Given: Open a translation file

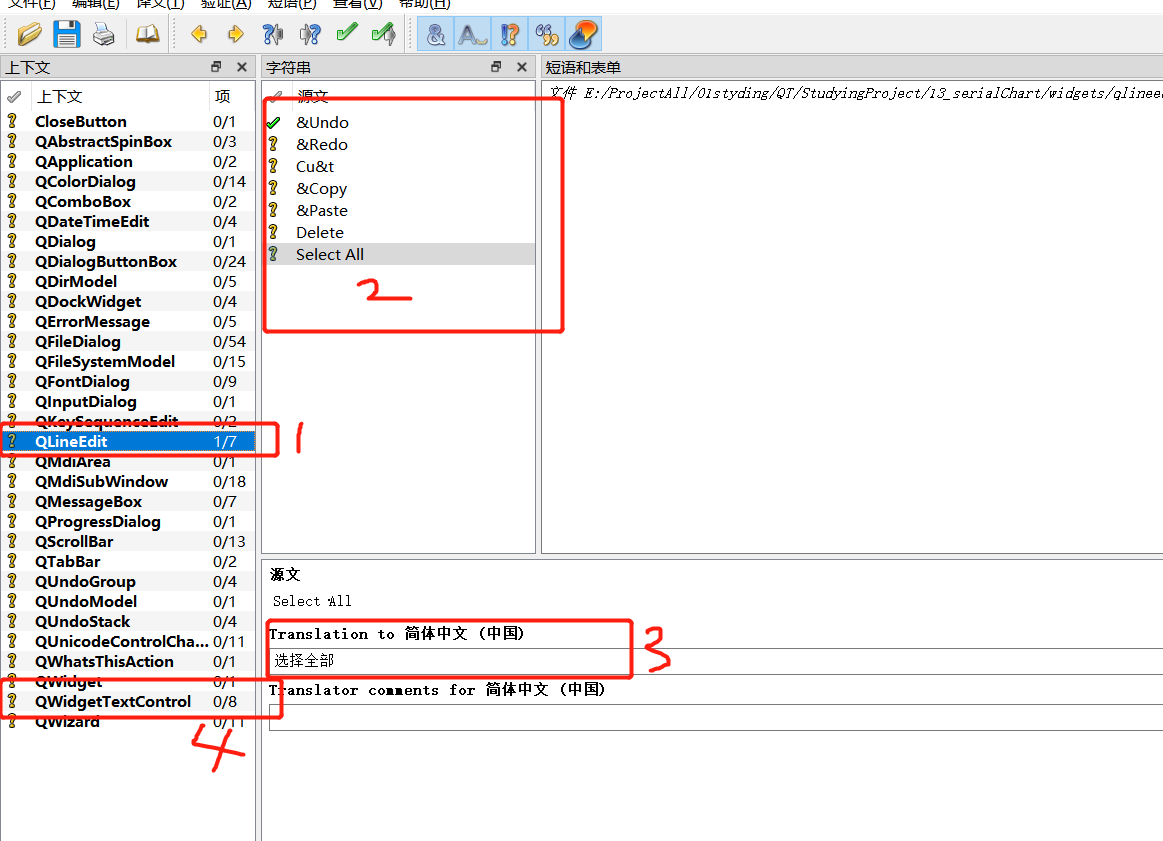Looking at the screenshot, I should 29,33.
